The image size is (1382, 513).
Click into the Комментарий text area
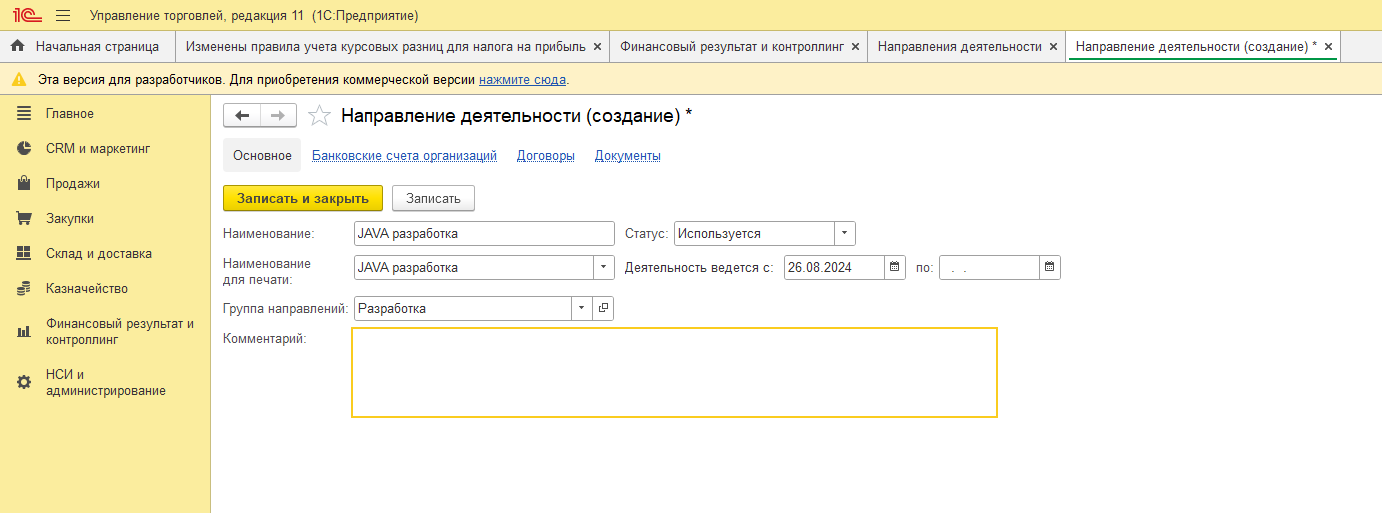[x=674, y=372]
